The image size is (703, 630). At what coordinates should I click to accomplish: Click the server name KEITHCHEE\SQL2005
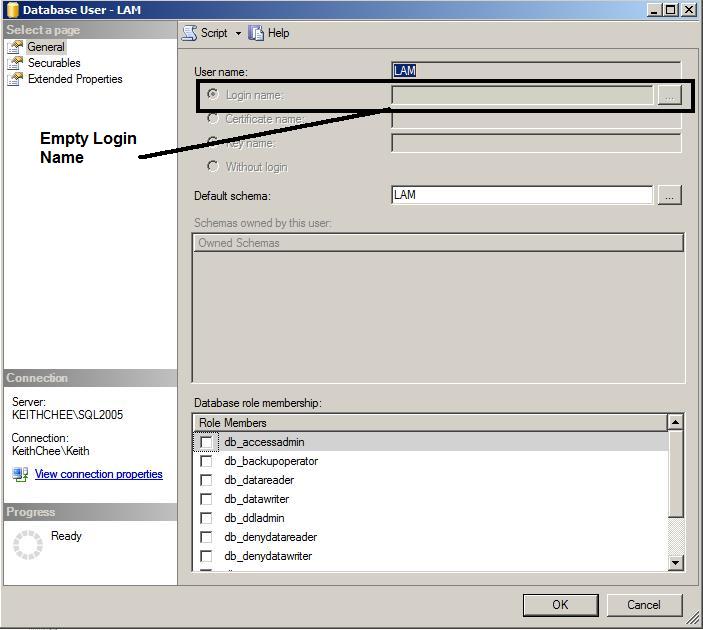67,415
